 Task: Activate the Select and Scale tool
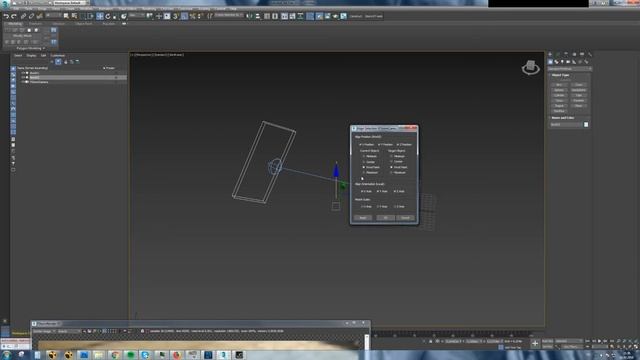tap(115, 16)
